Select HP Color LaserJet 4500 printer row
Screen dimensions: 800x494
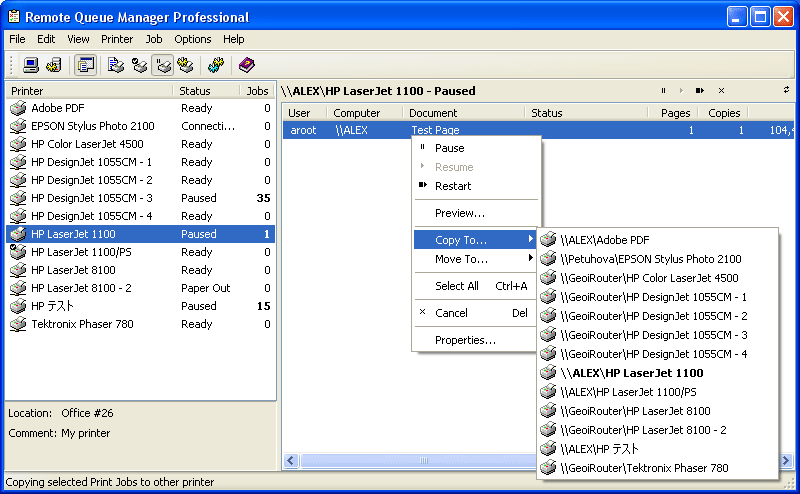pyautogui.click(x=141, y=144)
